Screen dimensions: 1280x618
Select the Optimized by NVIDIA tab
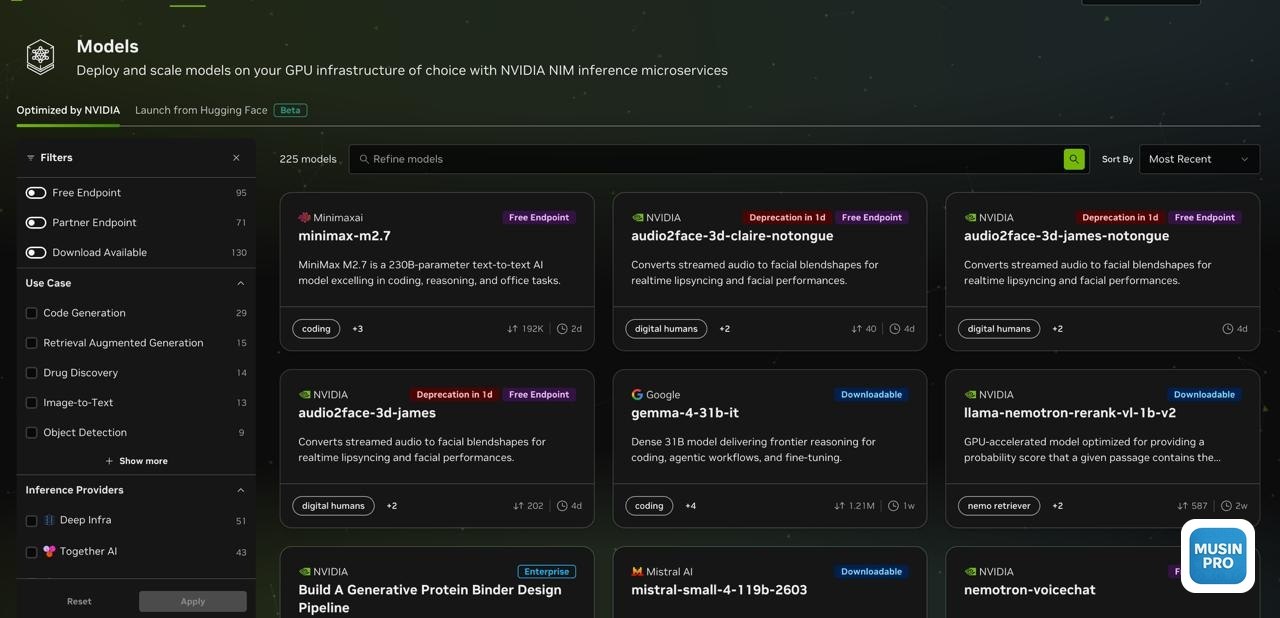(68, 110)
